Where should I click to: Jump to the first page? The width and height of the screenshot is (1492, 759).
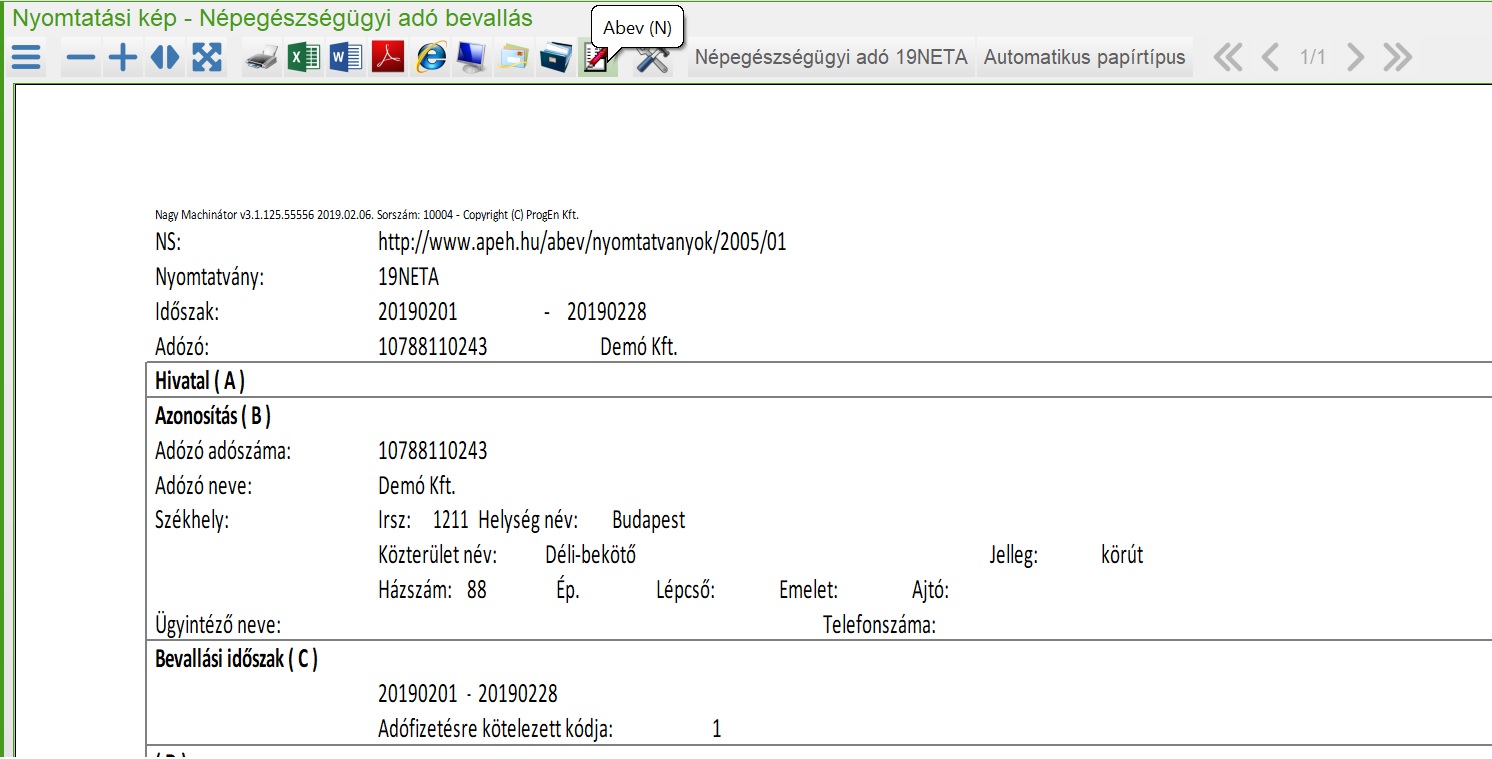(1228, 57)
